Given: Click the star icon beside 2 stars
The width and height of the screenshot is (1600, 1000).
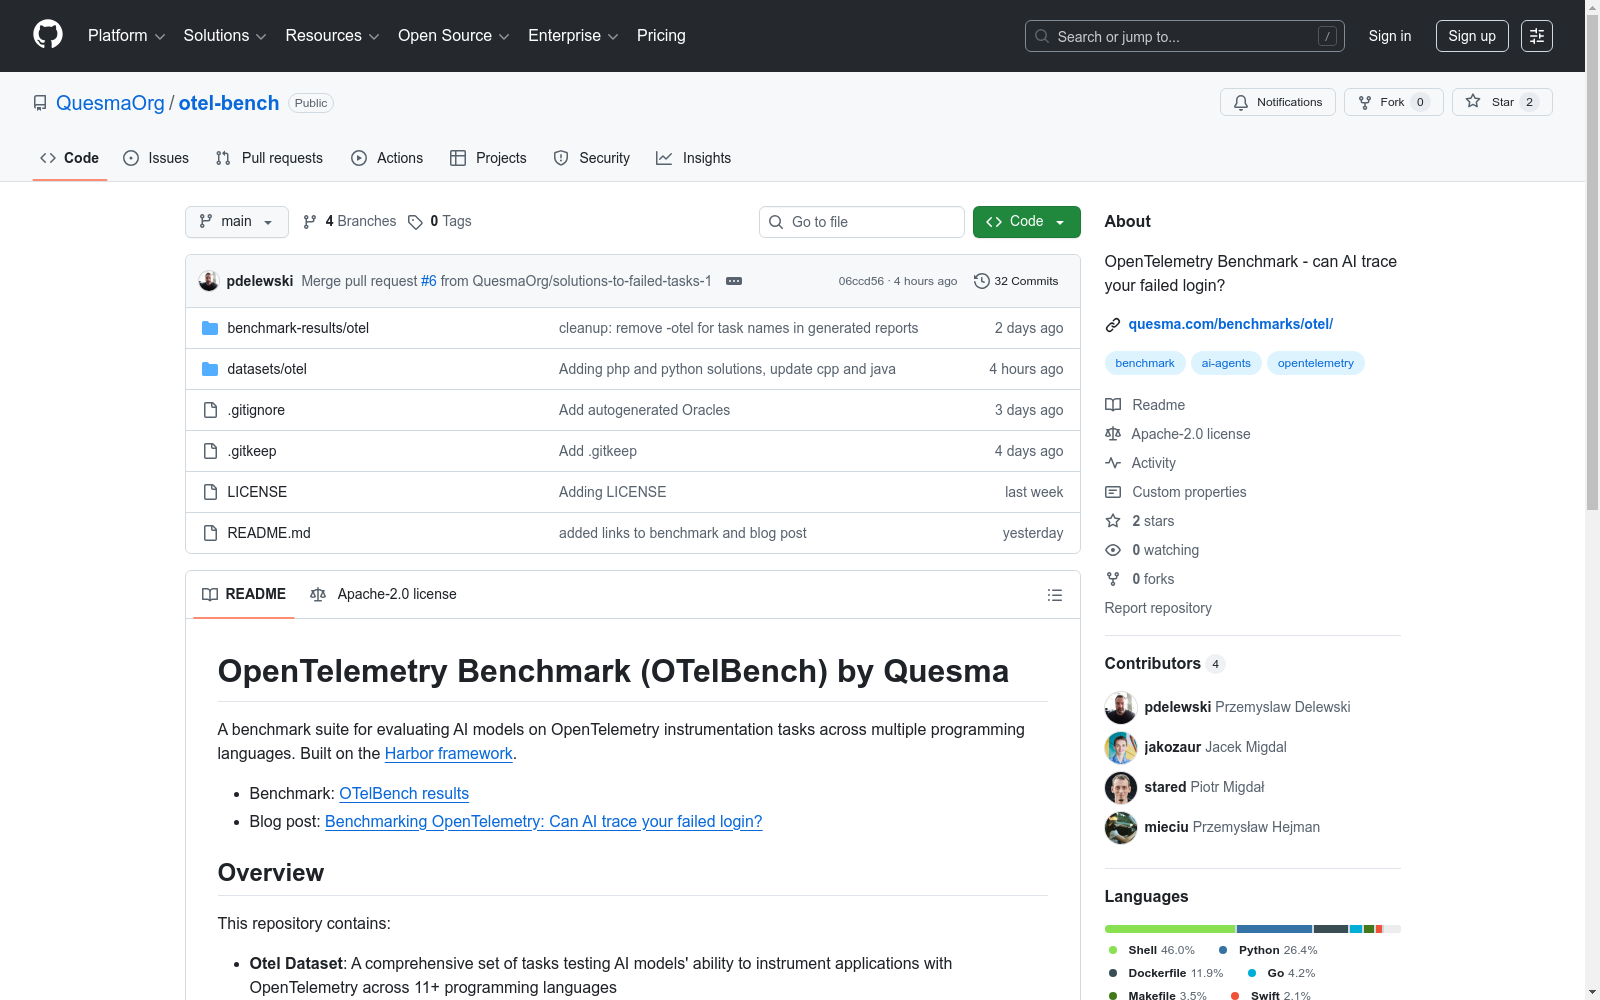Looking at the screenshot, I should pos(1113,521).
